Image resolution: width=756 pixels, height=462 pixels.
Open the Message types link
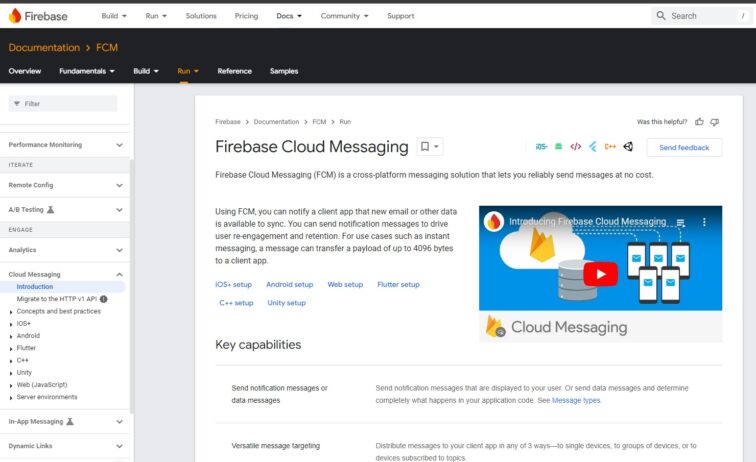576,400
